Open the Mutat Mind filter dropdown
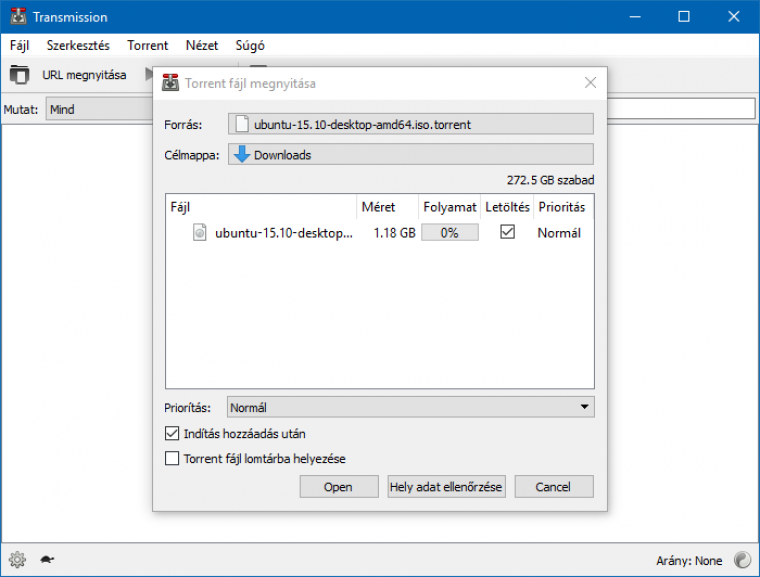 coord(100,109)
